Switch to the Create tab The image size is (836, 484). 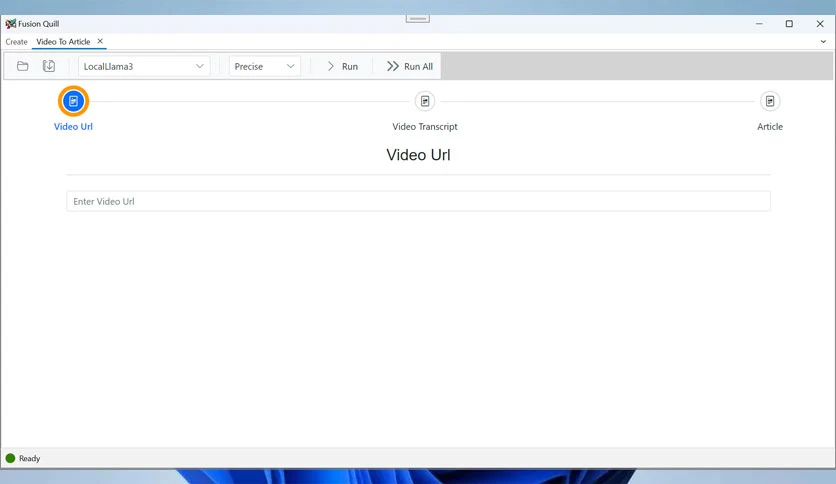(x=17, y=42)
